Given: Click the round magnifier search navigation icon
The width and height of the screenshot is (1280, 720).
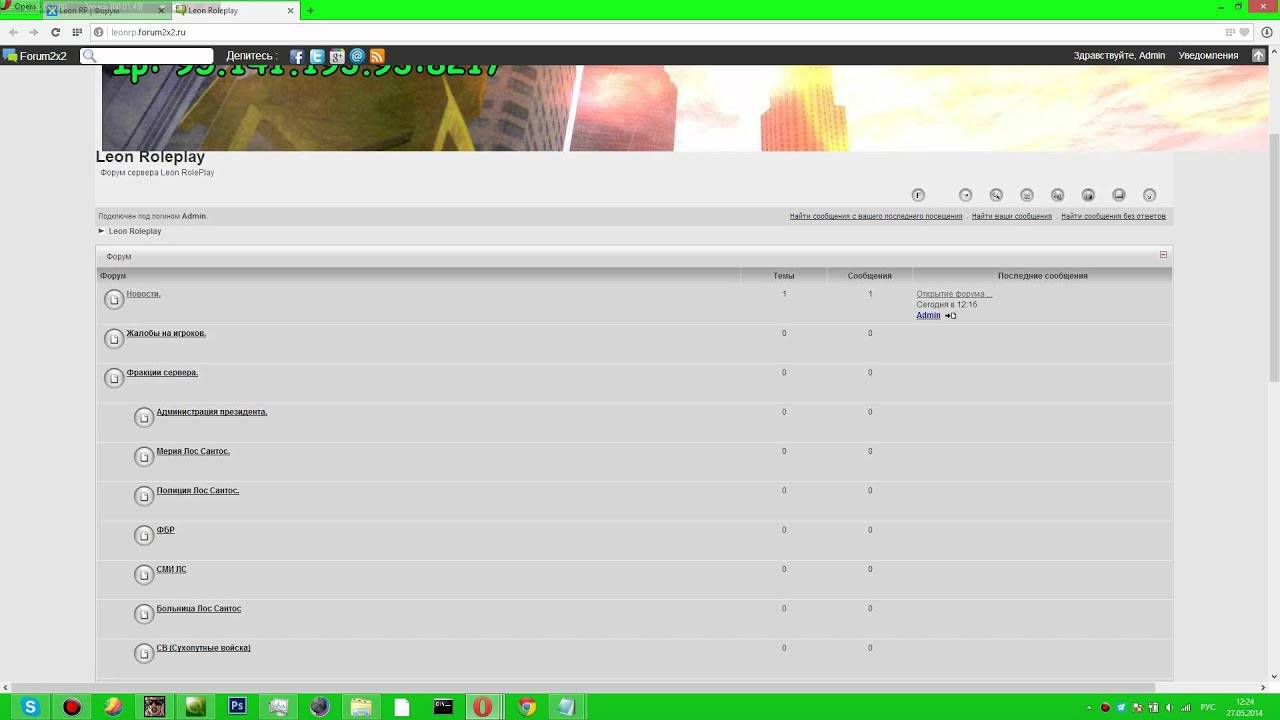Looking at the screenshot, I should tap(996, 195).
